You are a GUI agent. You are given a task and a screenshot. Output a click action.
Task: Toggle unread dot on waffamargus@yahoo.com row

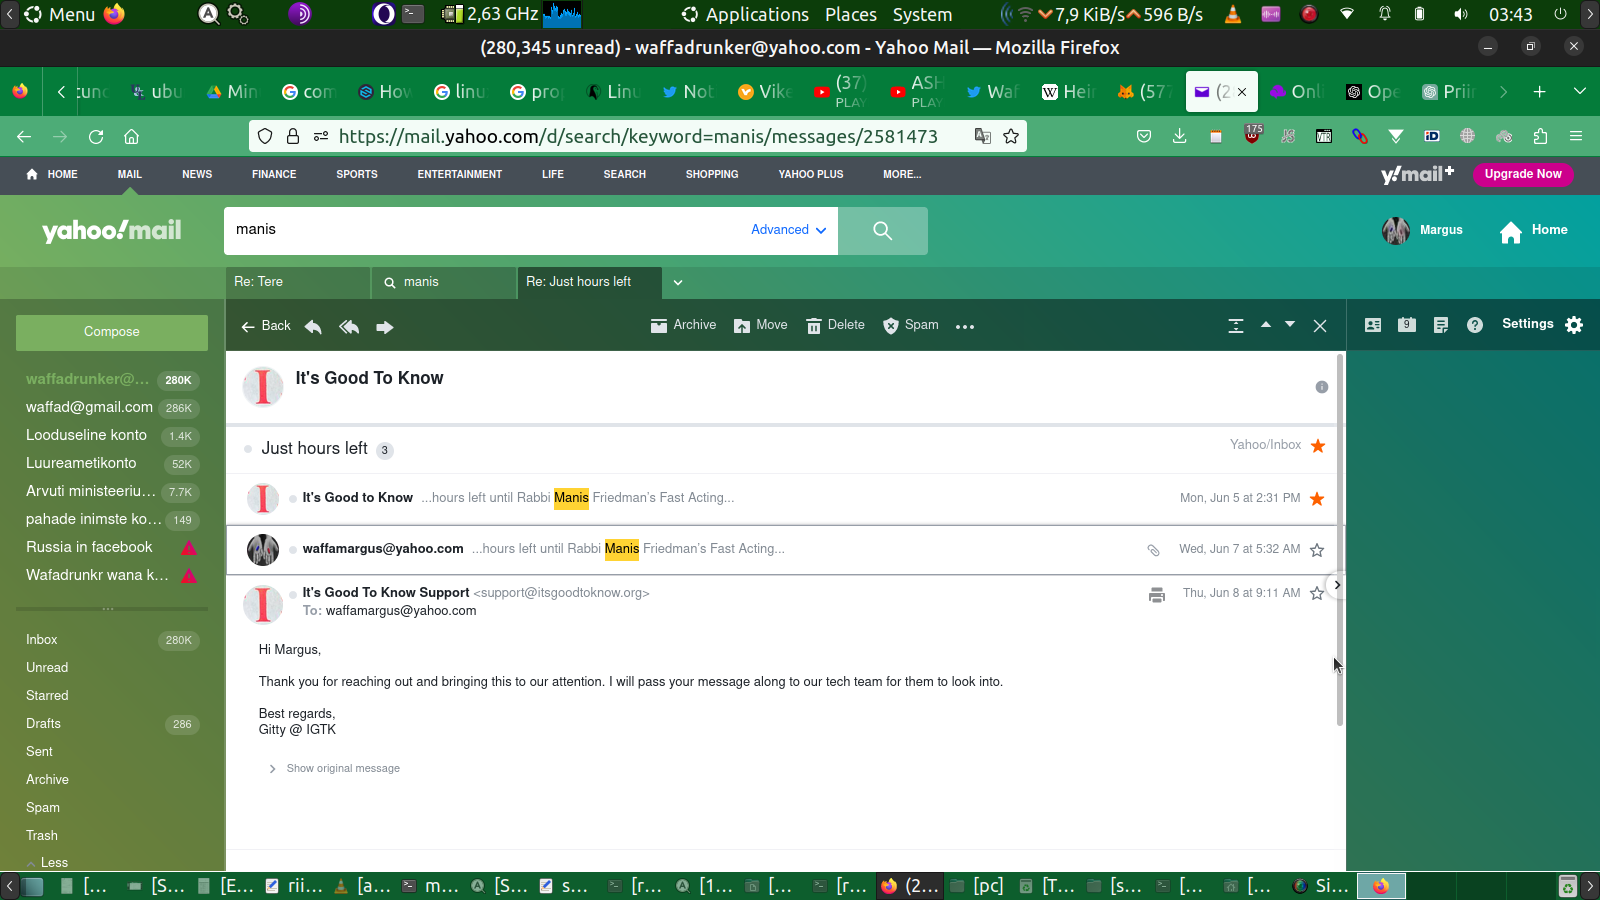click(x=293, y=549)
